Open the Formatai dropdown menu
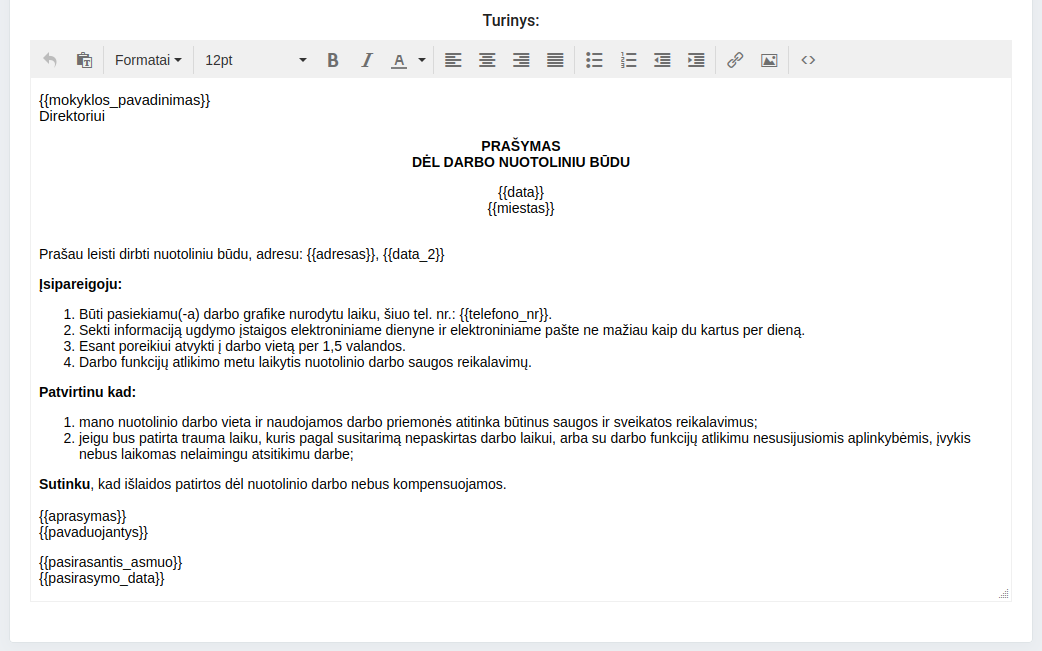The width and height of the screenshot is (1042, 651). (147, 60)
